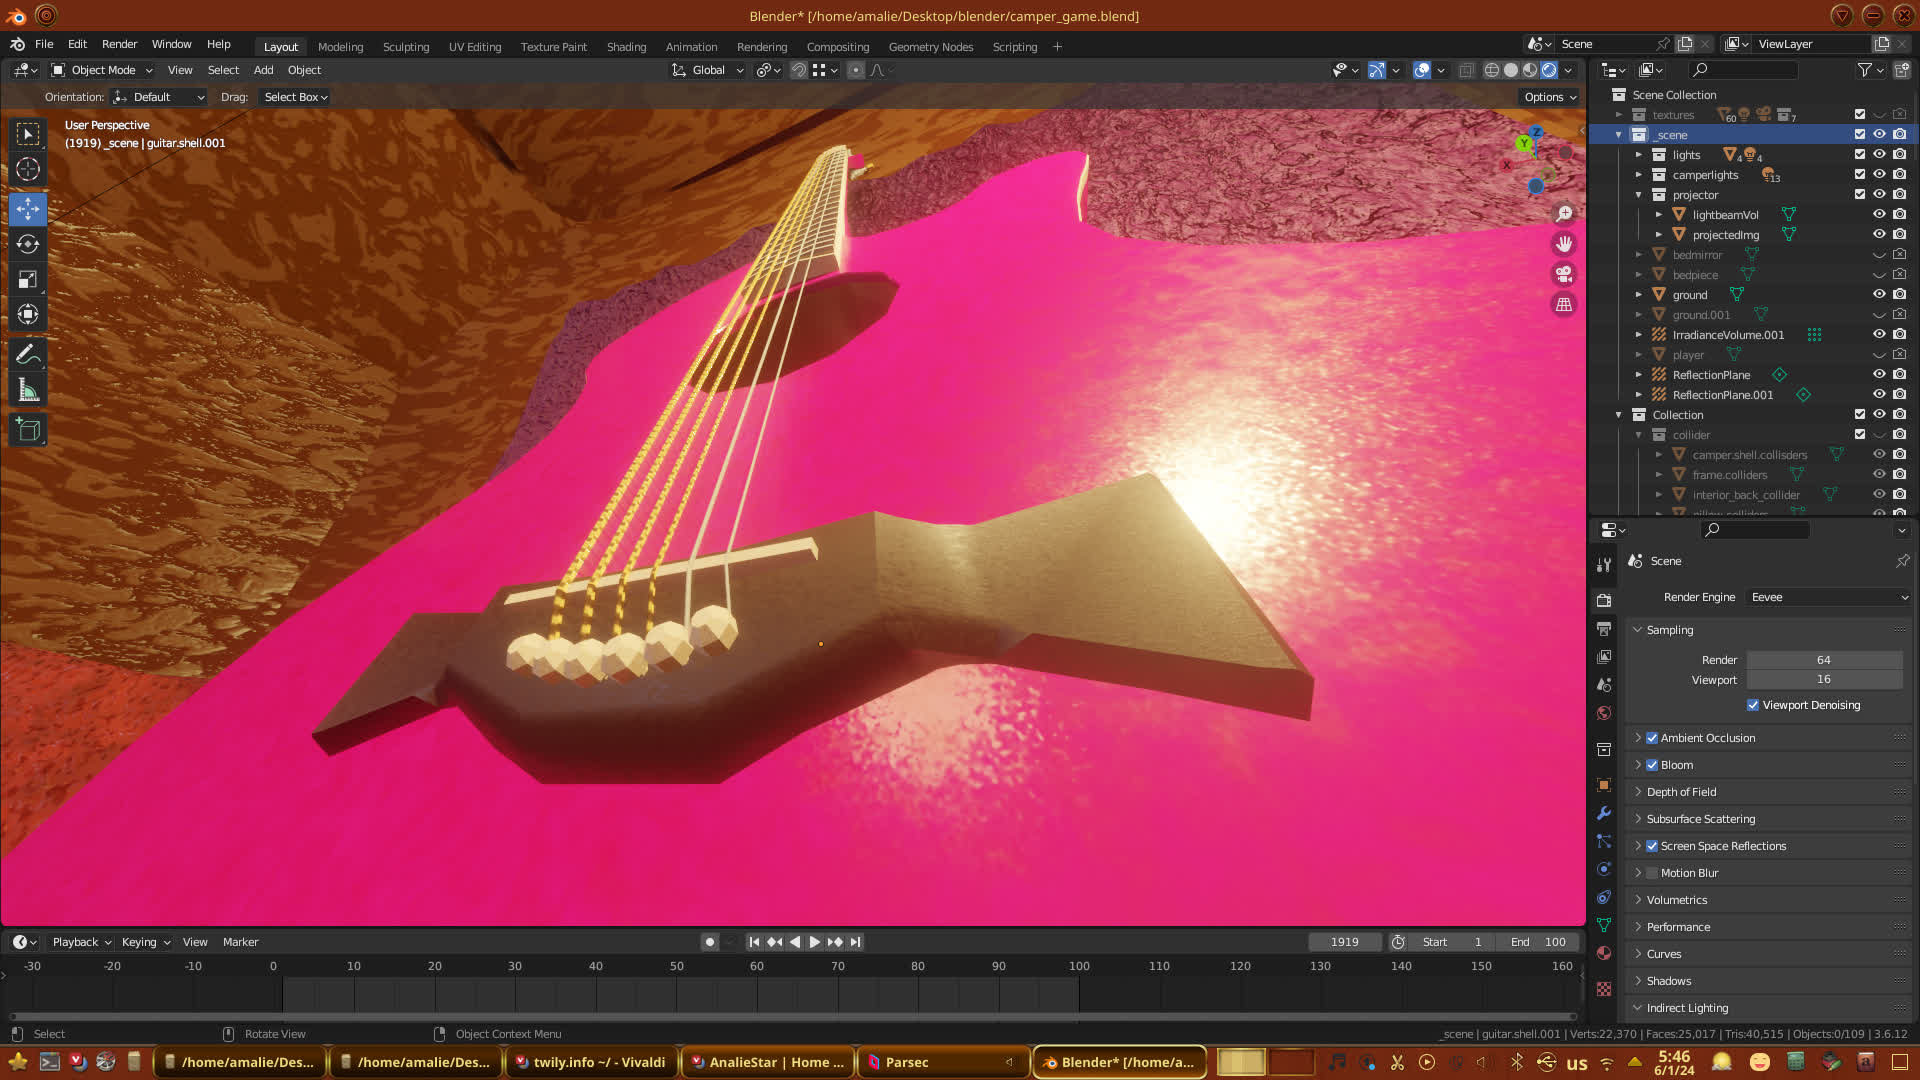1920x1080 pixels.
Task: Open the Render menu
Action: [119, 44]
